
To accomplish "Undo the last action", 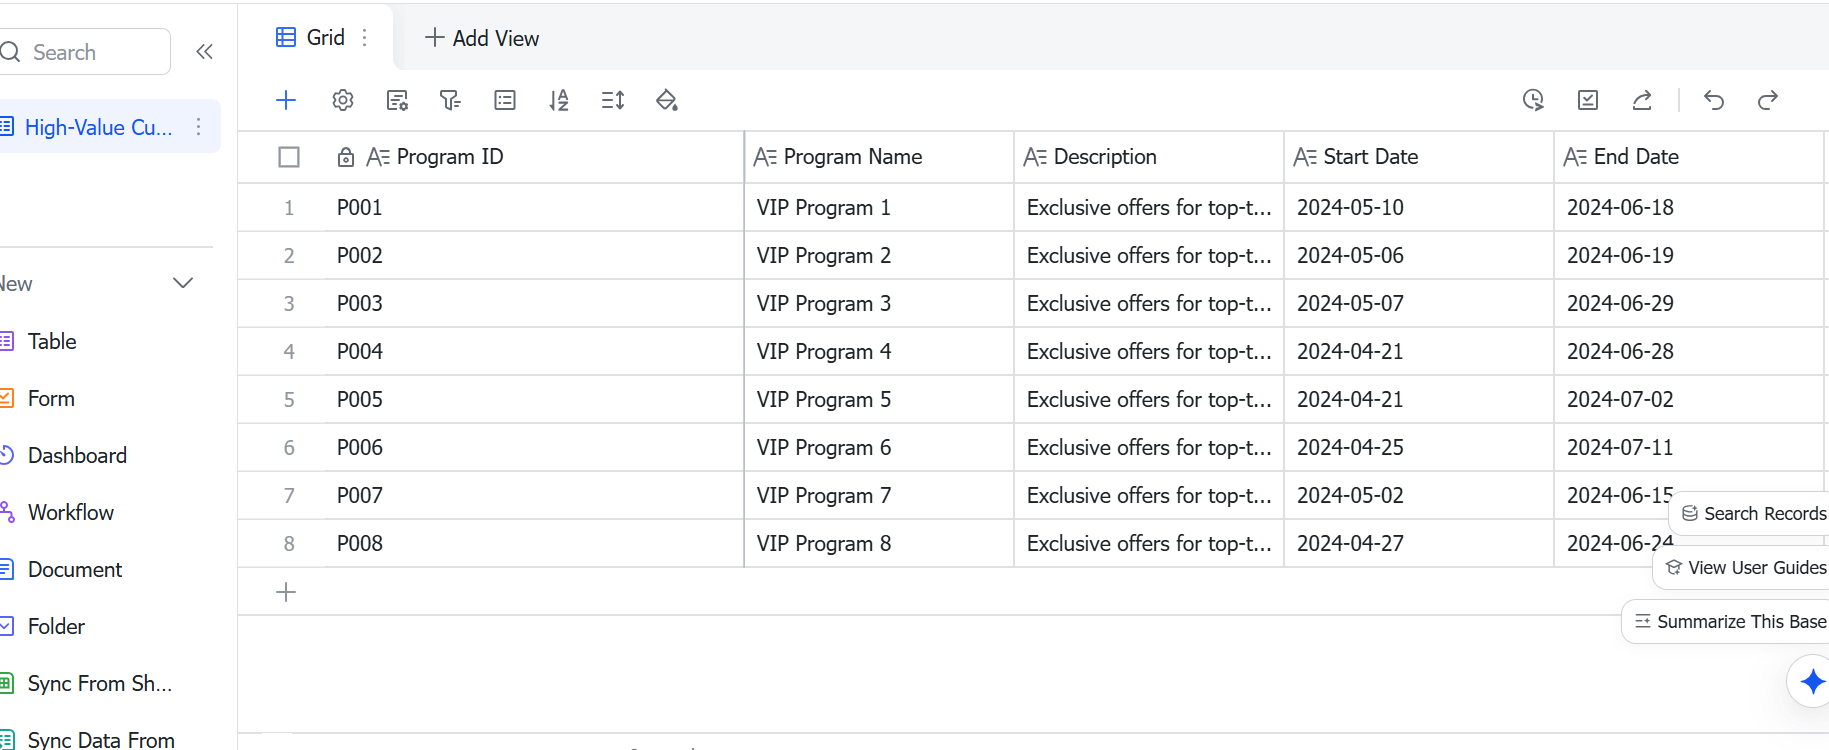I will pos(1714,100).
